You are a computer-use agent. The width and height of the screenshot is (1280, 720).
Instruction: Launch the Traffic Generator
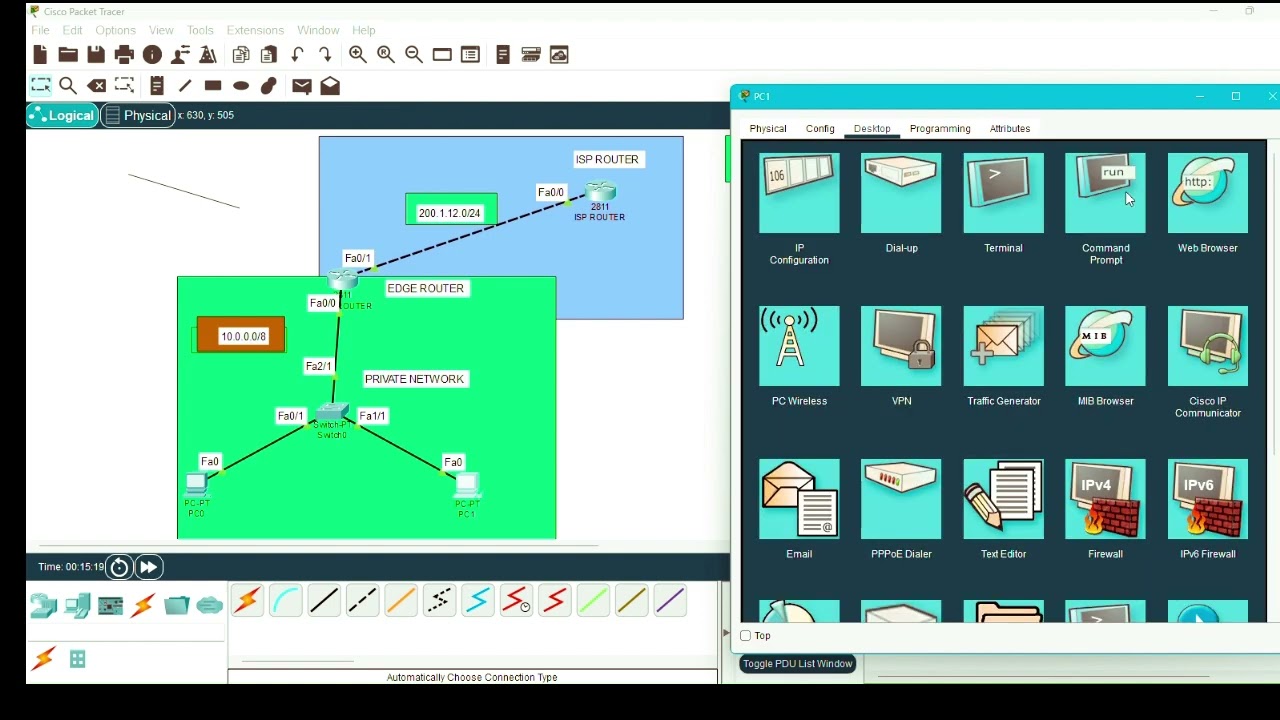(1003, 346)
